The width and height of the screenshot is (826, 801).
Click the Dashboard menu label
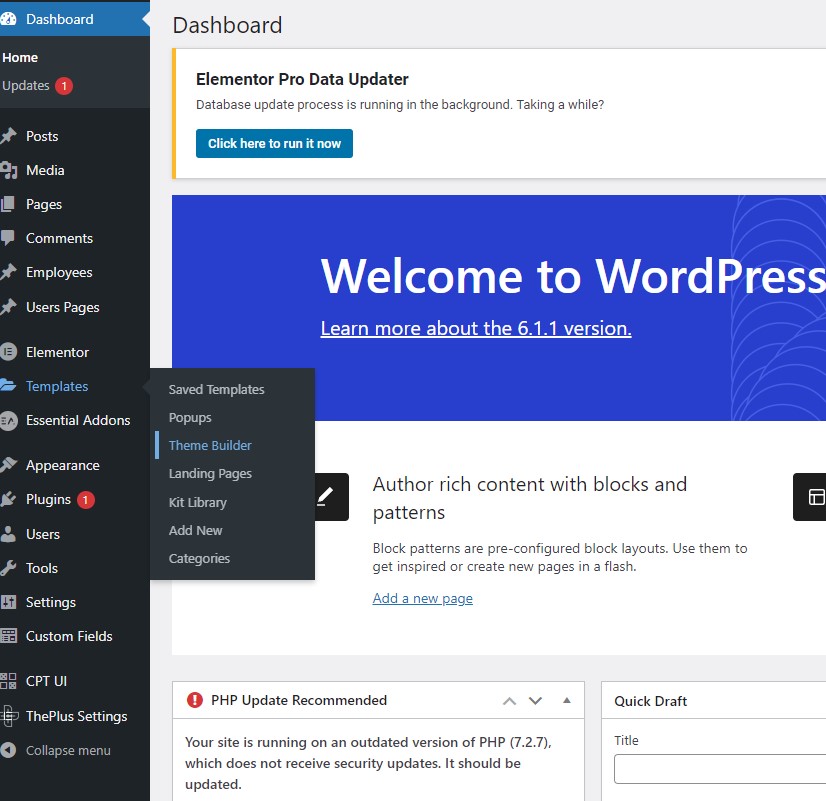[60, 19]
